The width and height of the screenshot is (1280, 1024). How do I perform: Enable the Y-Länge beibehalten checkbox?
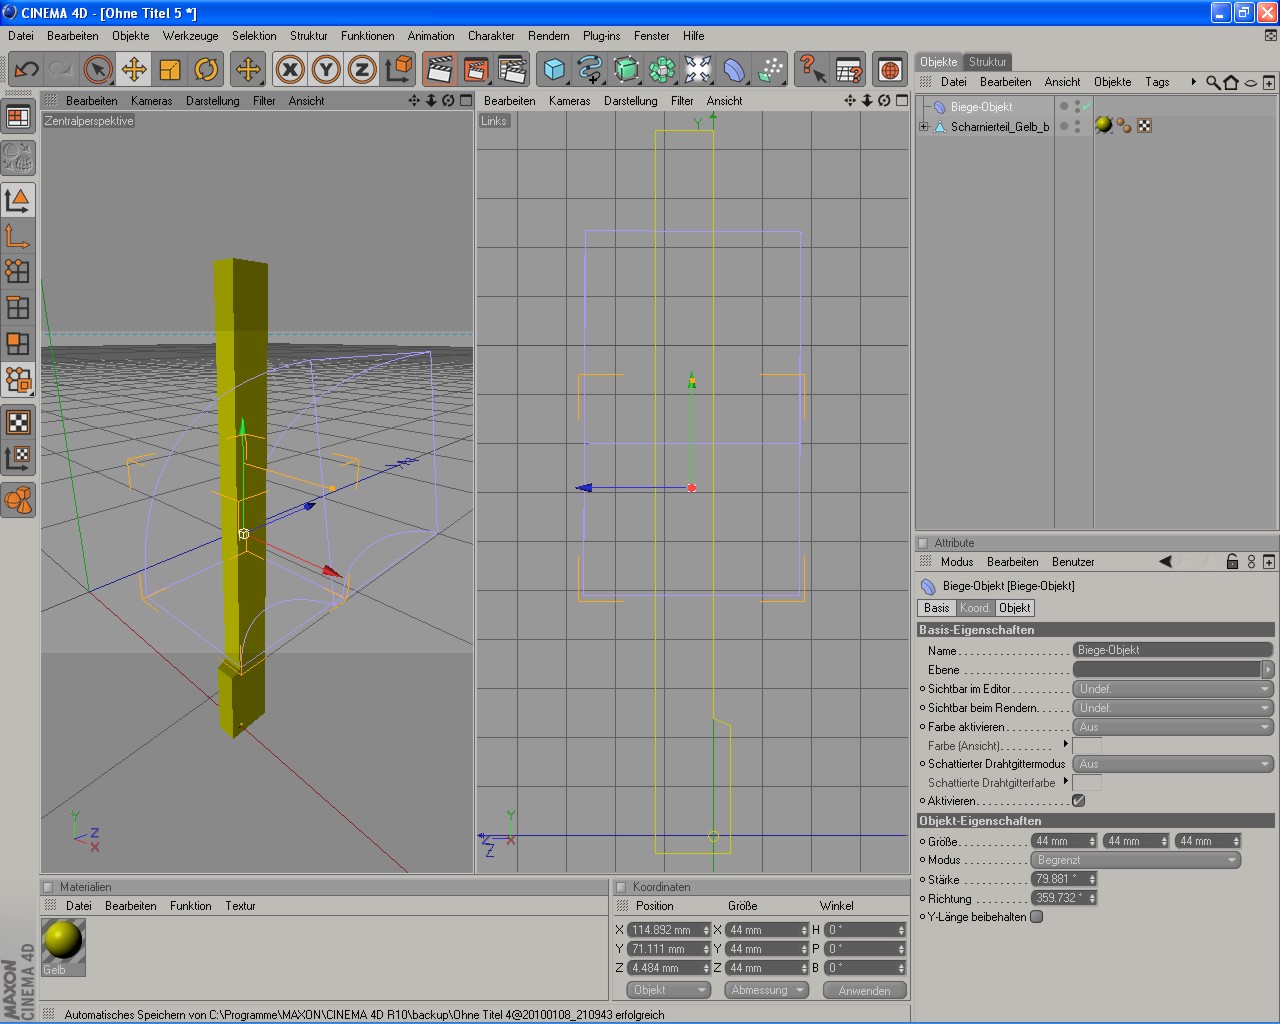click(x=1037, y=917)
